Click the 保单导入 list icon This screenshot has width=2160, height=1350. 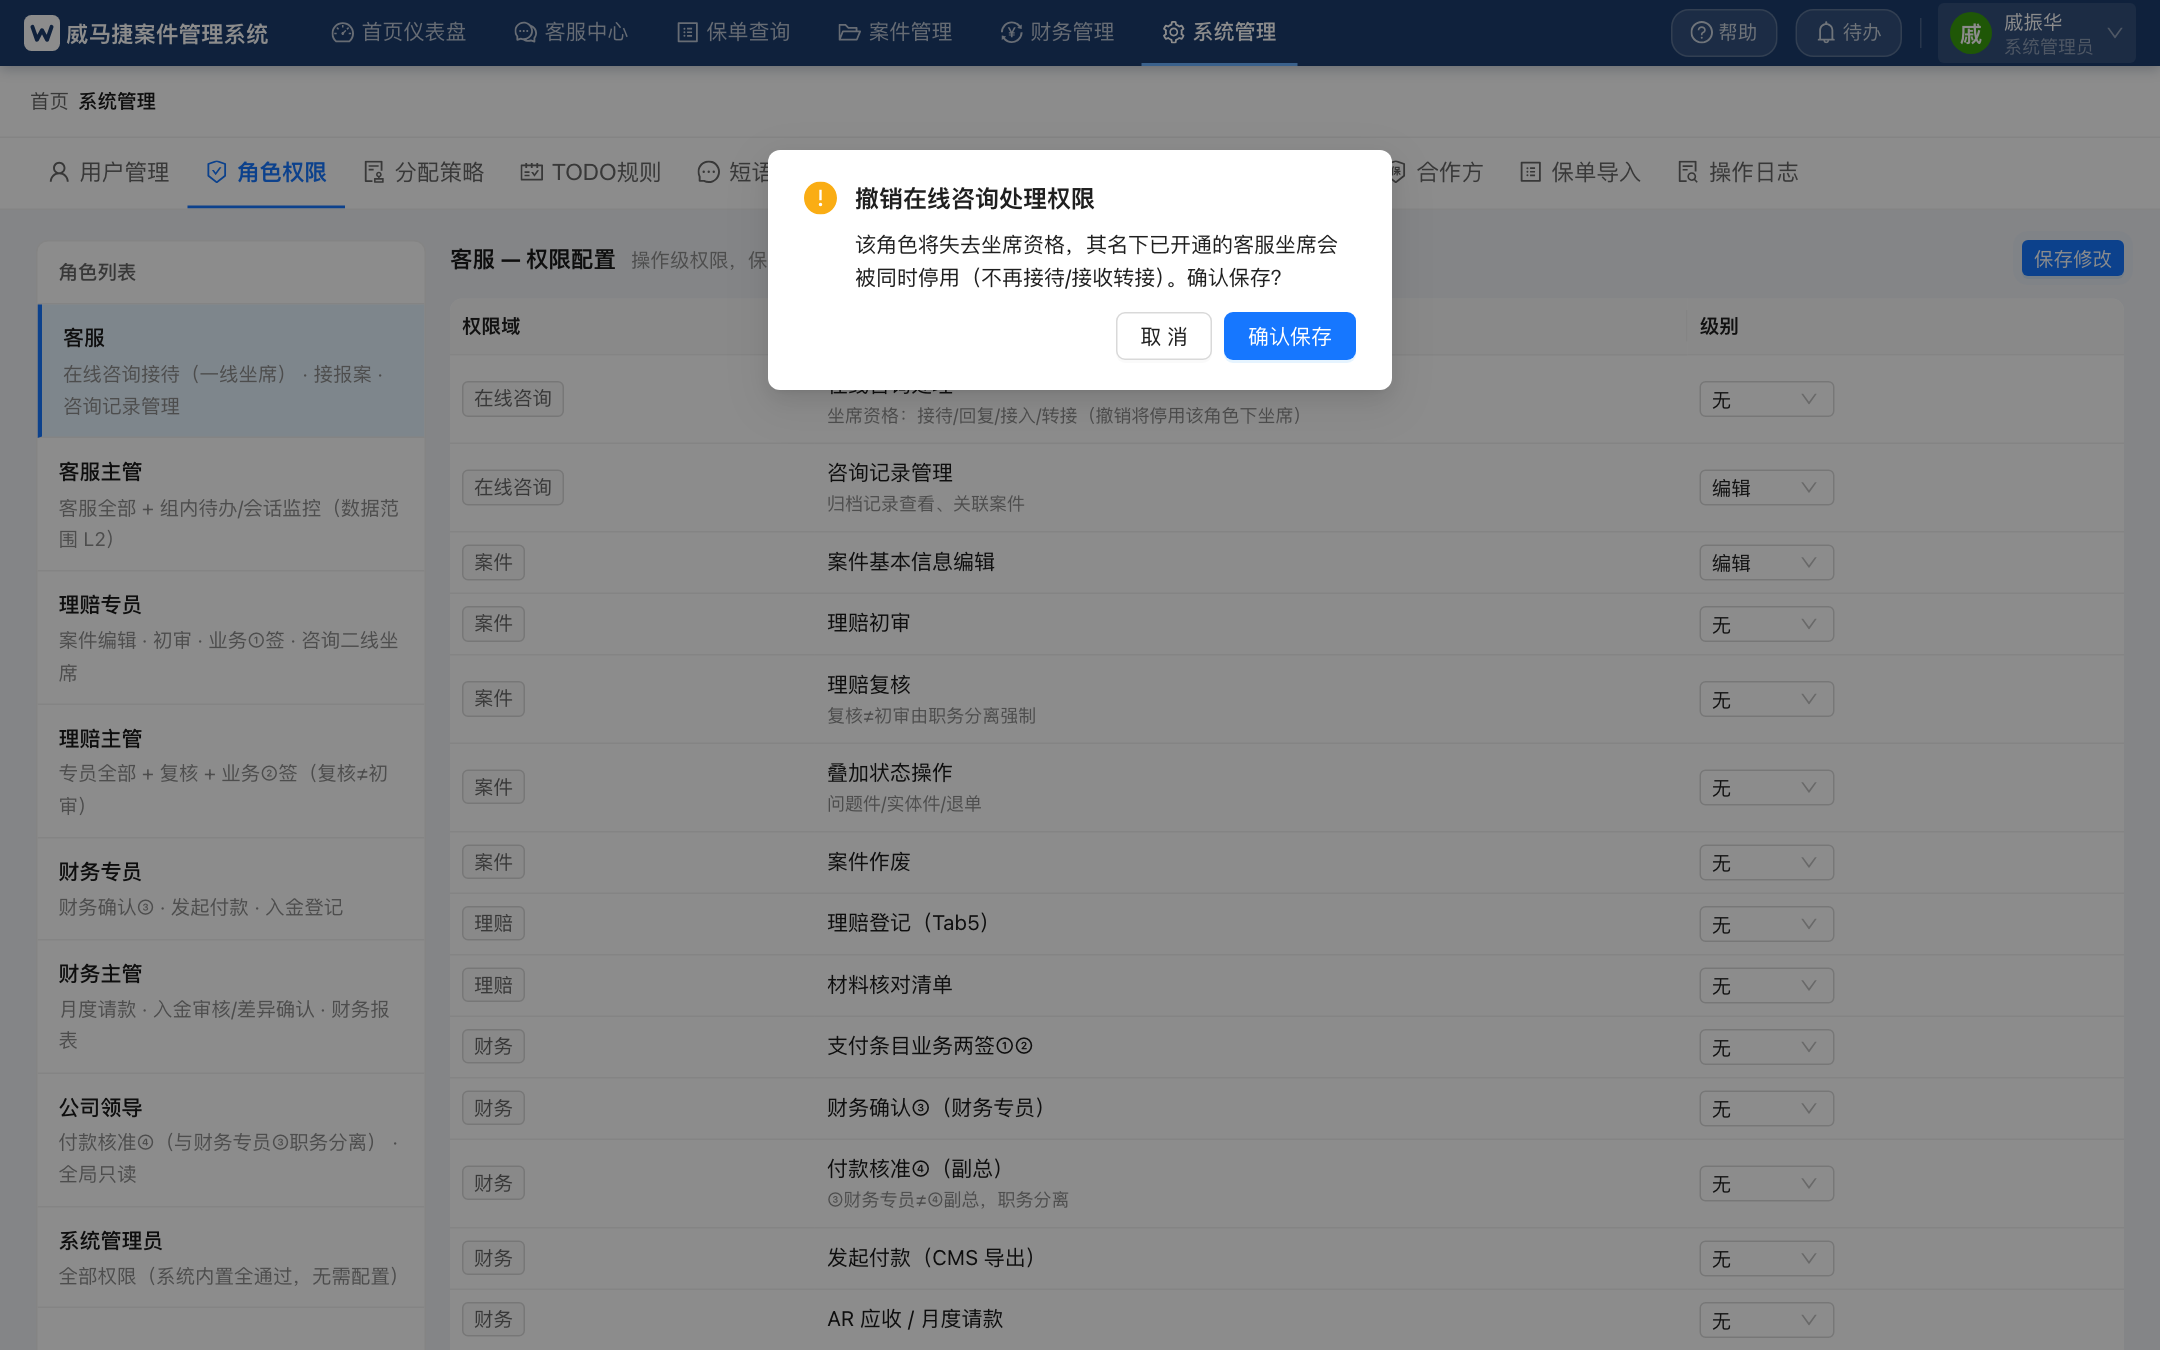[1530, 172]
